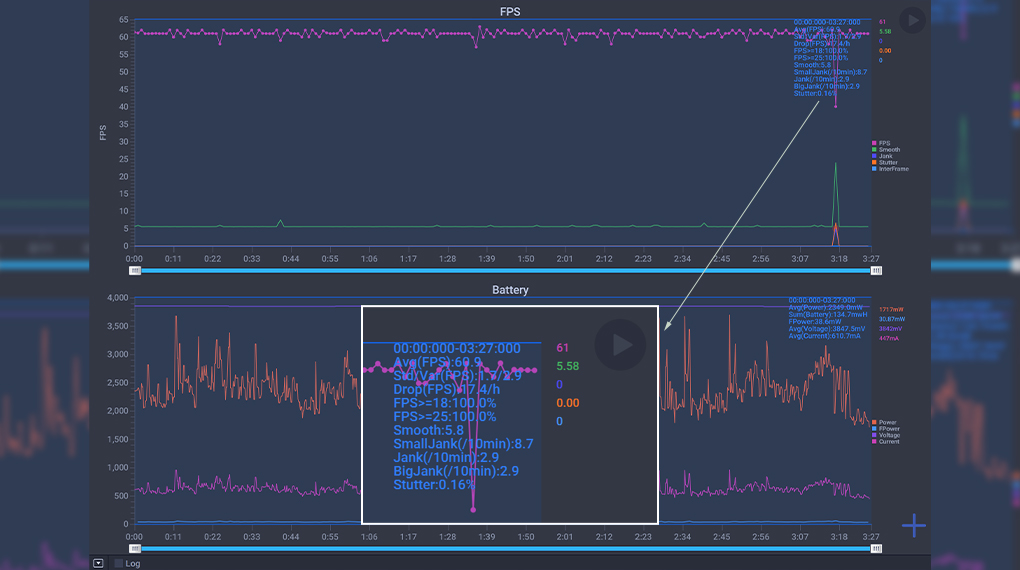1020x570 pixels.
Task: Click the FPS chart title
Action: tap(510, 12)
